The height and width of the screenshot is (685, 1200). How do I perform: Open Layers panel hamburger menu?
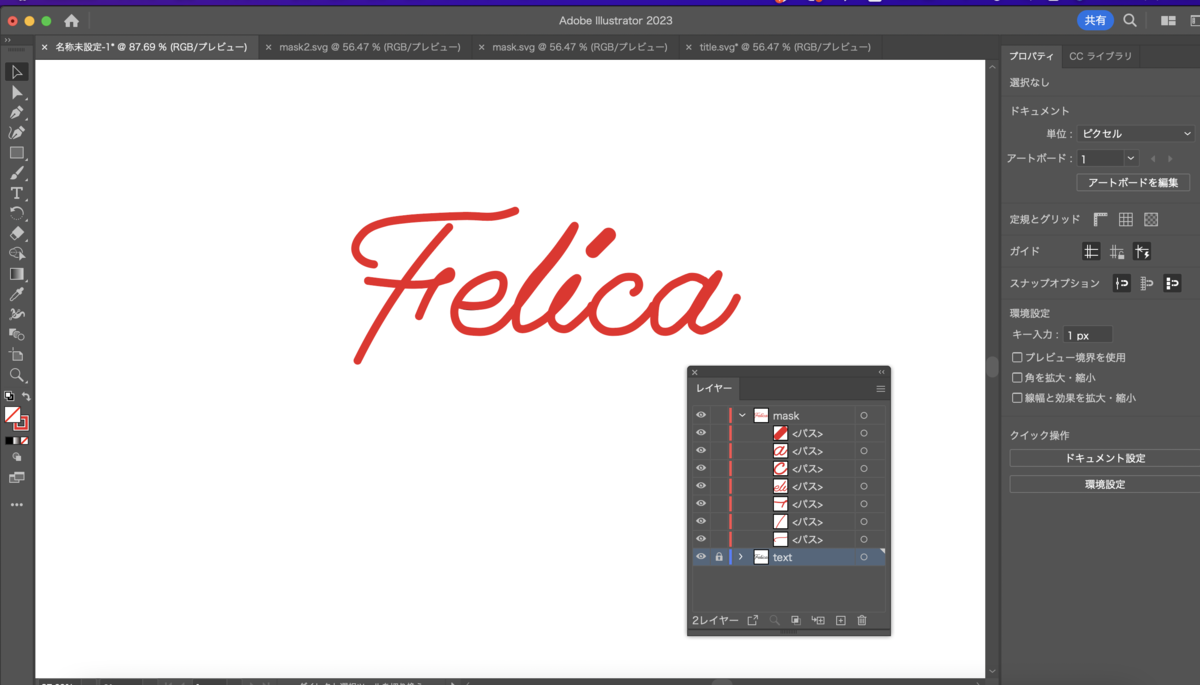(881, 389)
